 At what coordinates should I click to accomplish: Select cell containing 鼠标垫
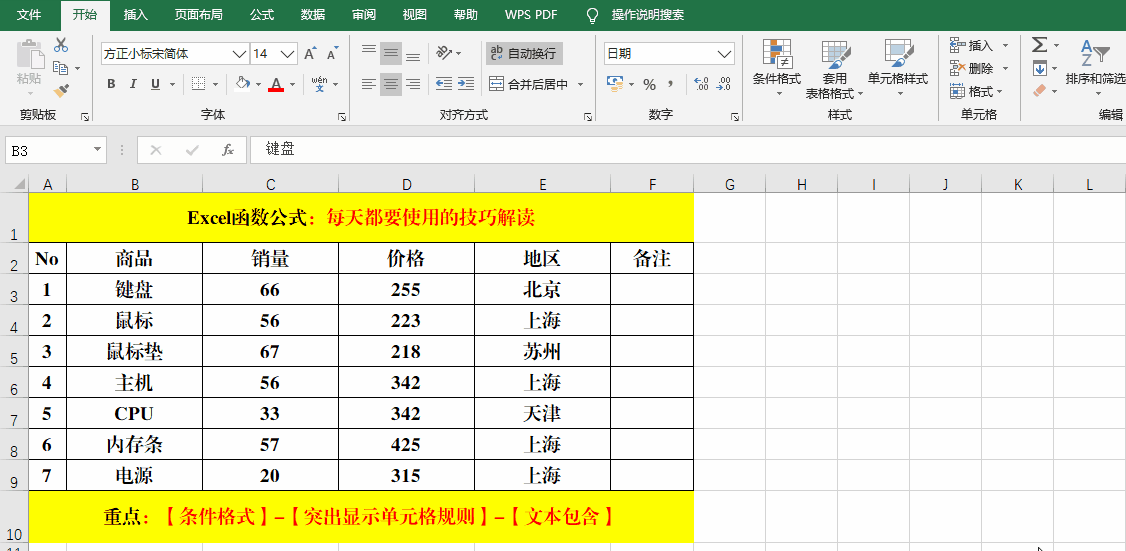click(134, 352)
